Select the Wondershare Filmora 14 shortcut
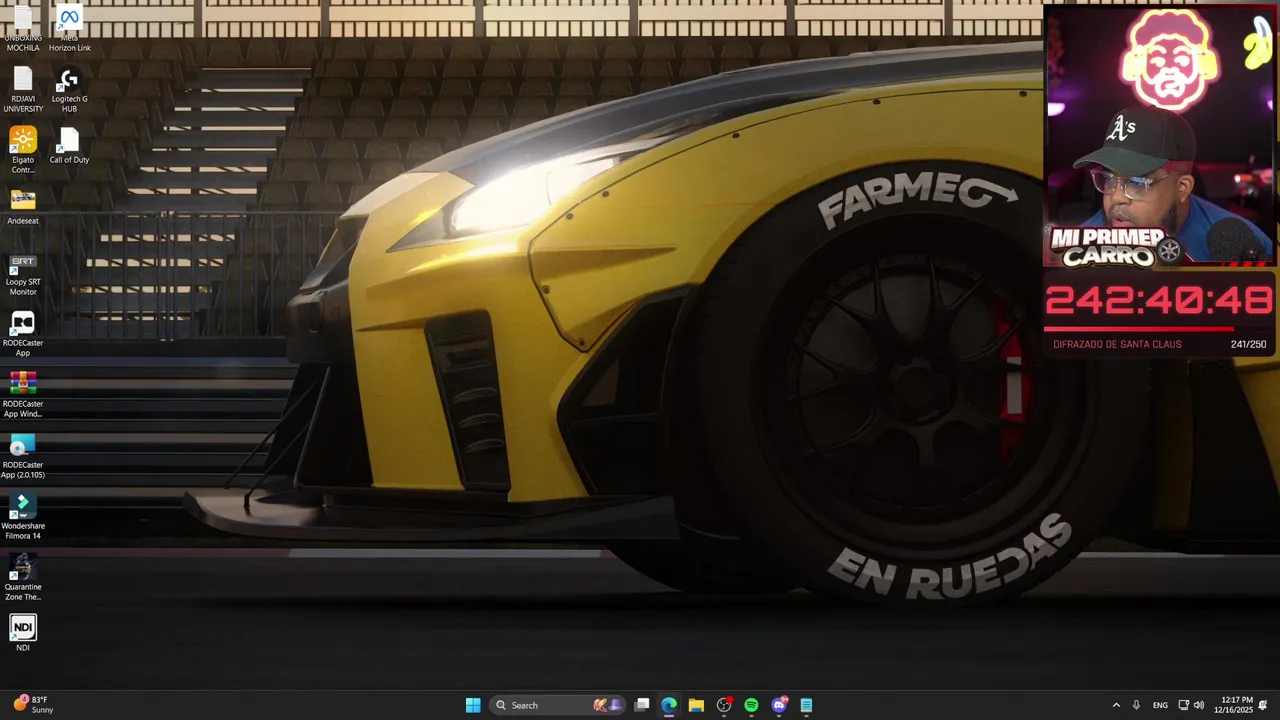The height and width of the screenshot is (720, 1280). click(23, 516)
